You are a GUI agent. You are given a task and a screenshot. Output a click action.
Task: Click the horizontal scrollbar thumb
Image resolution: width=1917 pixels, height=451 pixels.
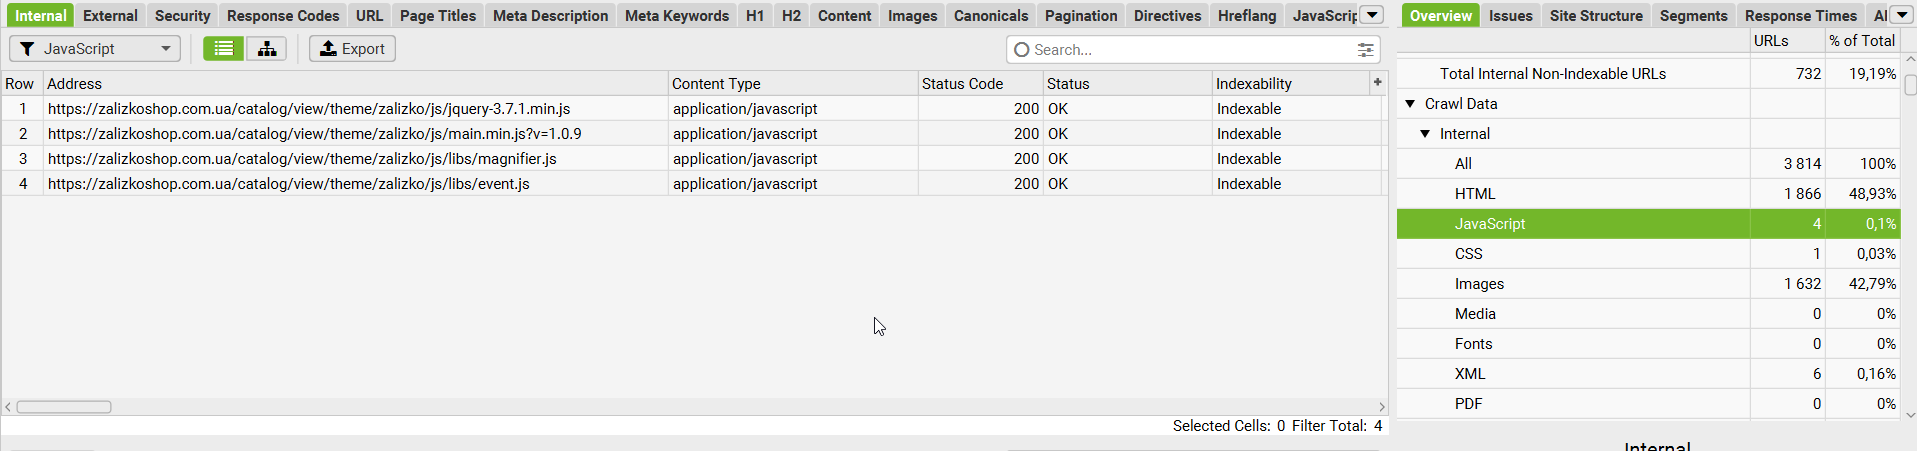coord(64,407)
